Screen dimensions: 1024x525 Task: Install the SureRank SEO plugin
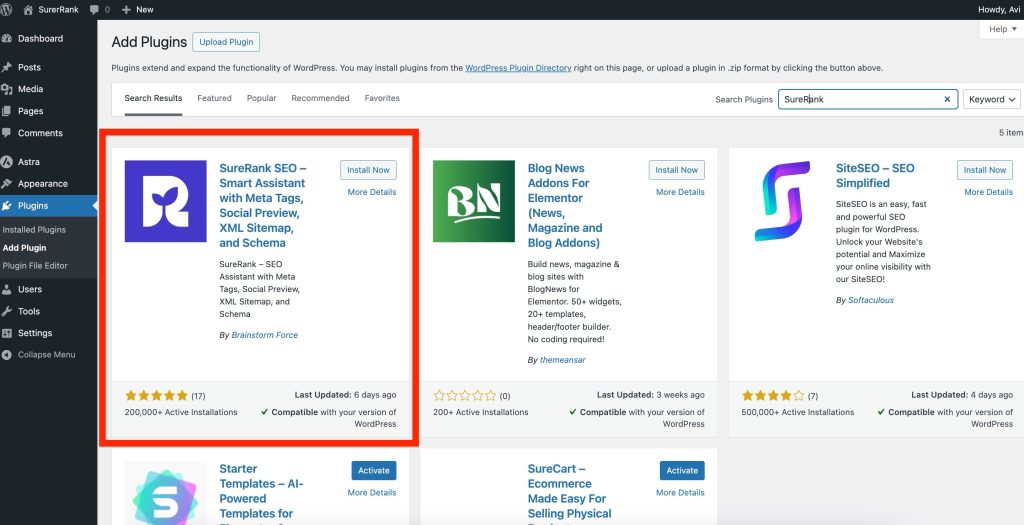[x=368, y=170]
